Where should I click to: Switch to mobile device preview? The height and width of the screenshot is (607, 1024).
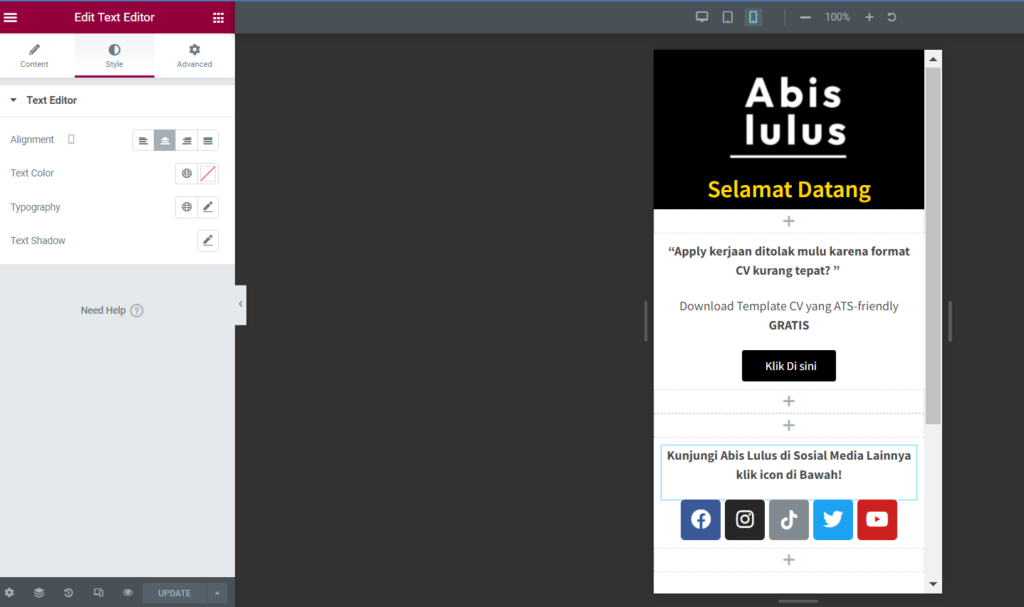click(753, 17)
